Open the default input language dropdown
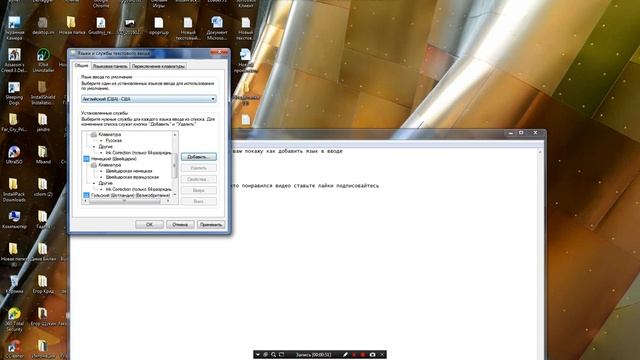The image size is (640, 360). click(149, 99)
